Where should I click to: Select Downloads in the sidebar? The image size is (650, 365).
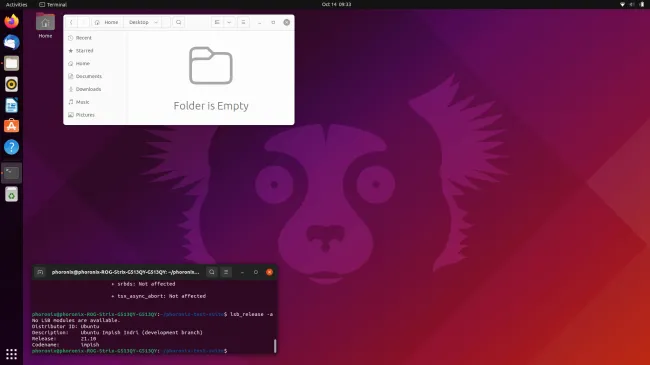pyautogui.click(x=88, y=89)
